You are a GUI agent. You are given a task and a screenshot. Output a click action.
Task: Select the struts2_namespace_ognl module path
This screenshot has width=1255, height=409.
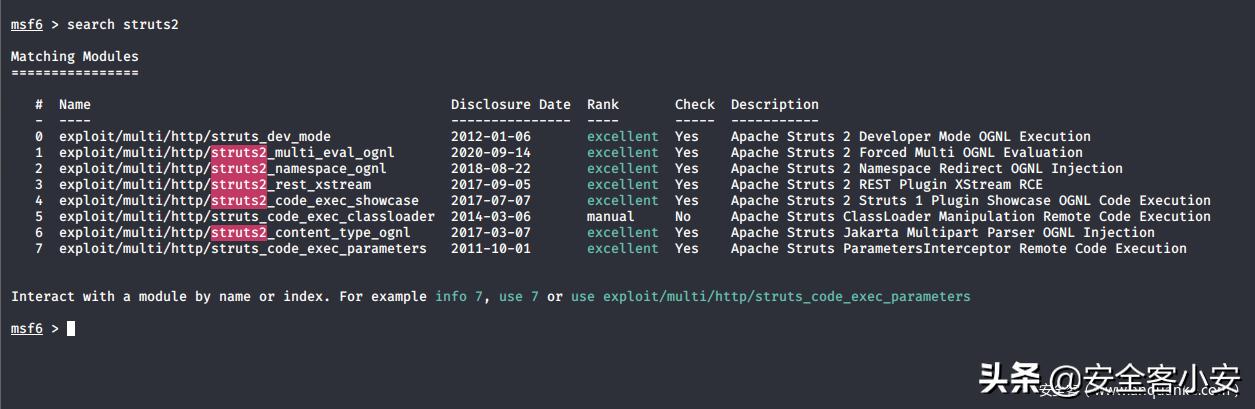222,168
